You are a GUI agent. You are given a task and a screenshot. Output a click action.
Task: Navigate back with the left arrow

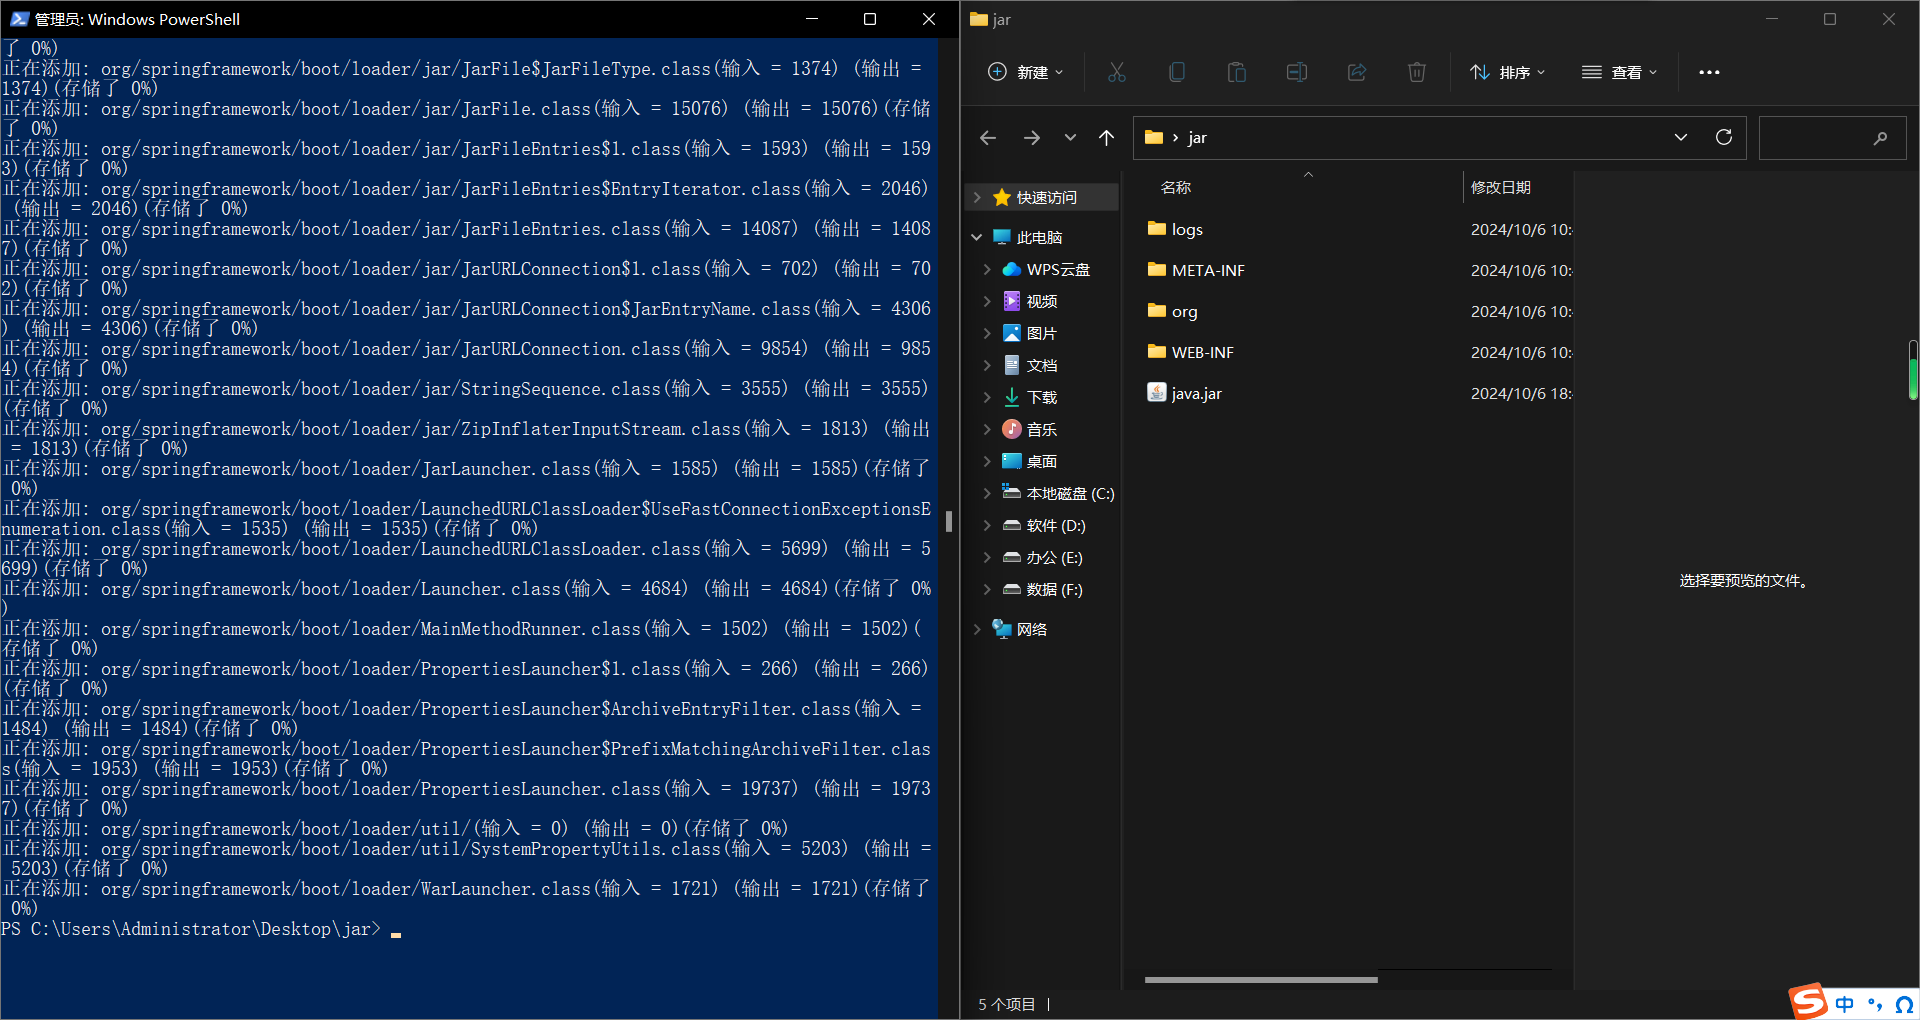988,138
